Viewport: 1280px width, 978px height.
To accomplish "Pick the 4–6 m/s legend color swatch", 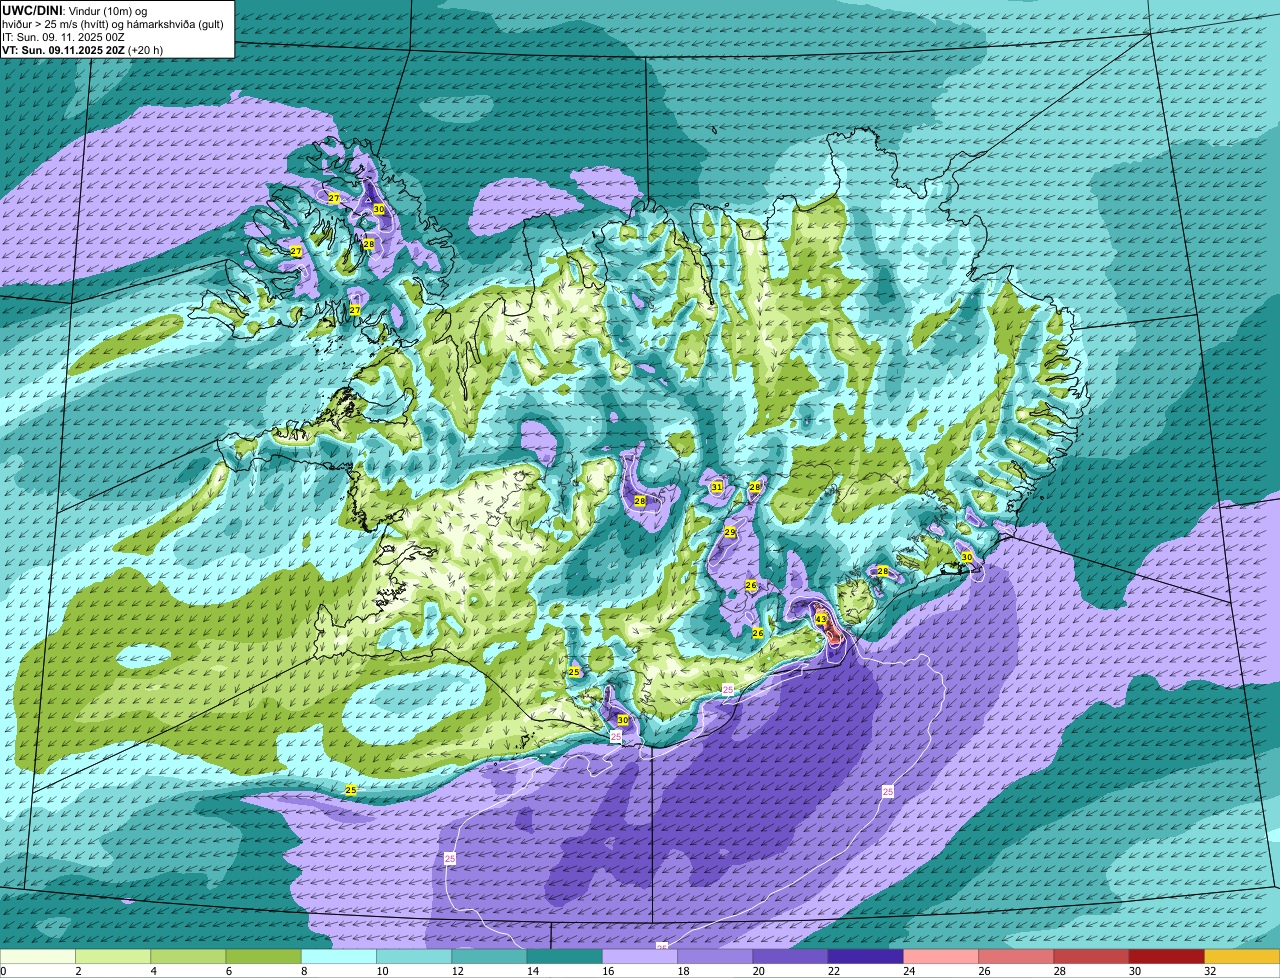I will [188, 957].
